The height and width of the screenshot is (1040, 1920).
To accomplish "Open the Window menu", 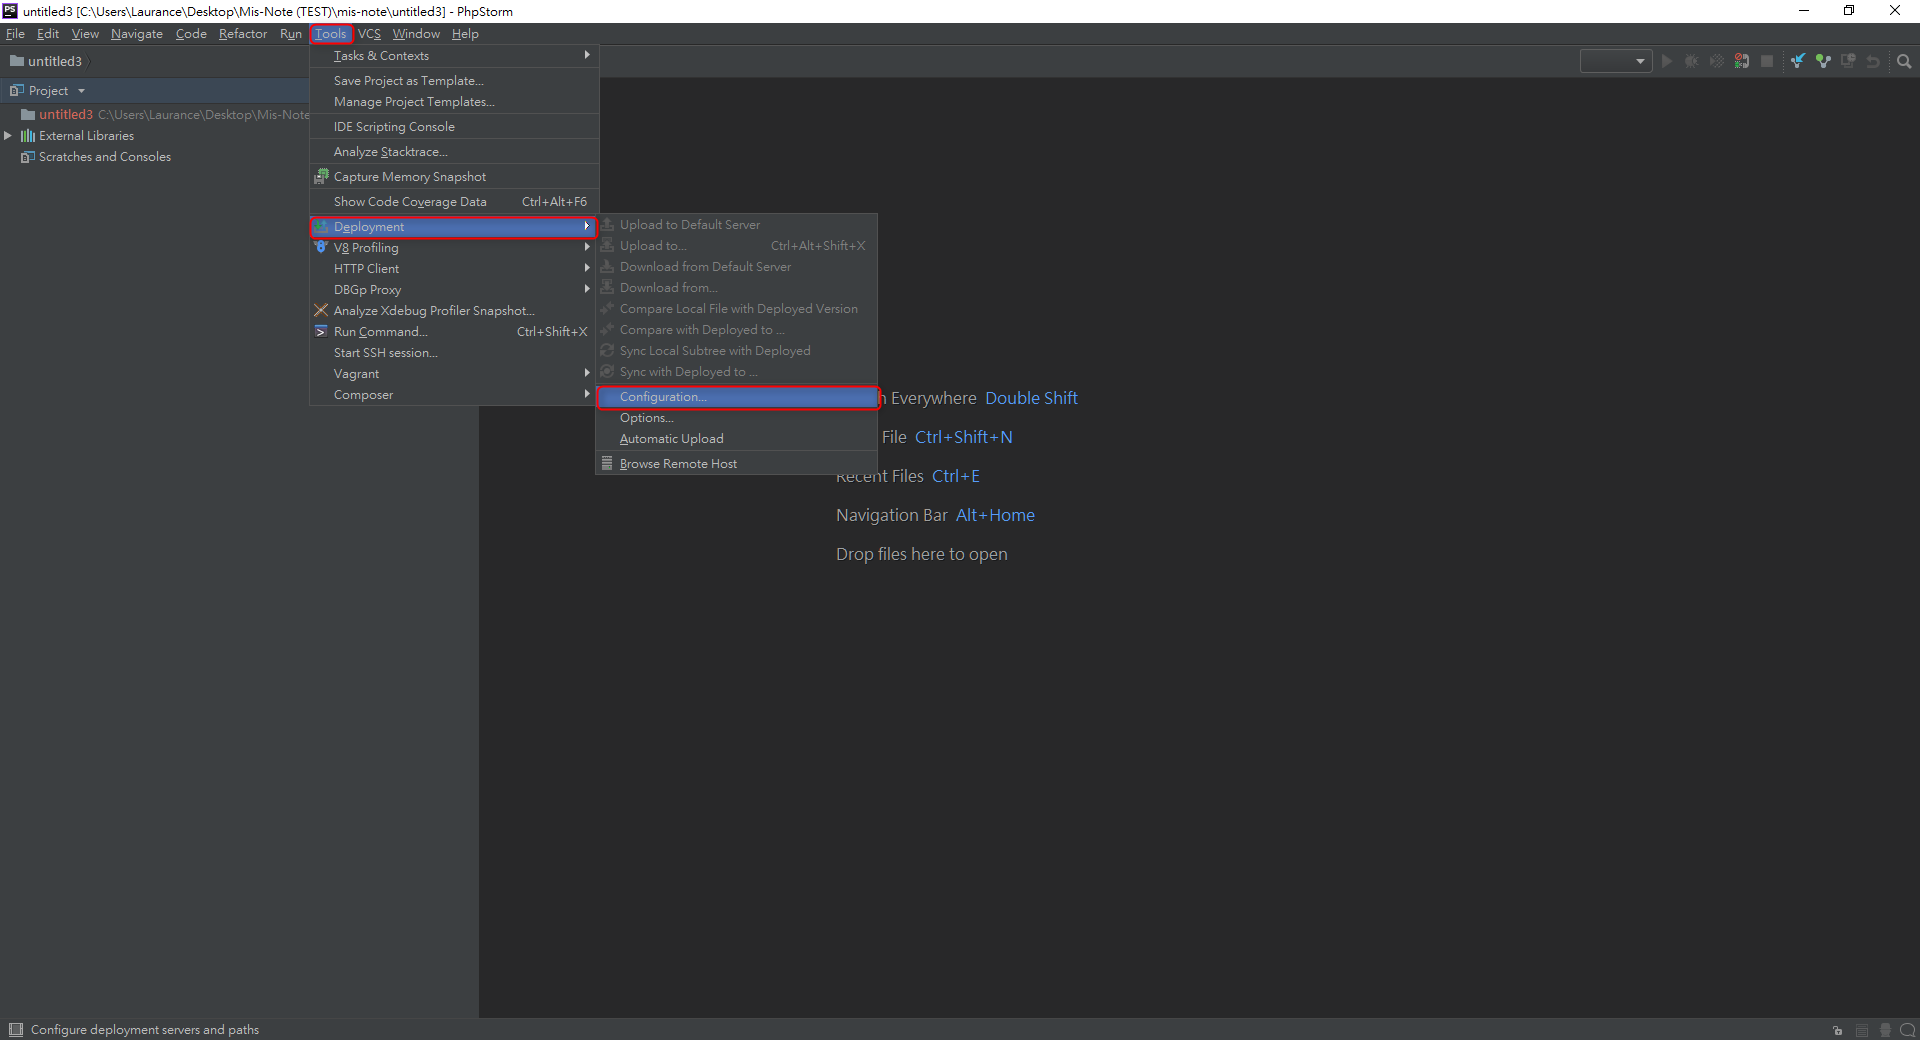I will [416, 34].
